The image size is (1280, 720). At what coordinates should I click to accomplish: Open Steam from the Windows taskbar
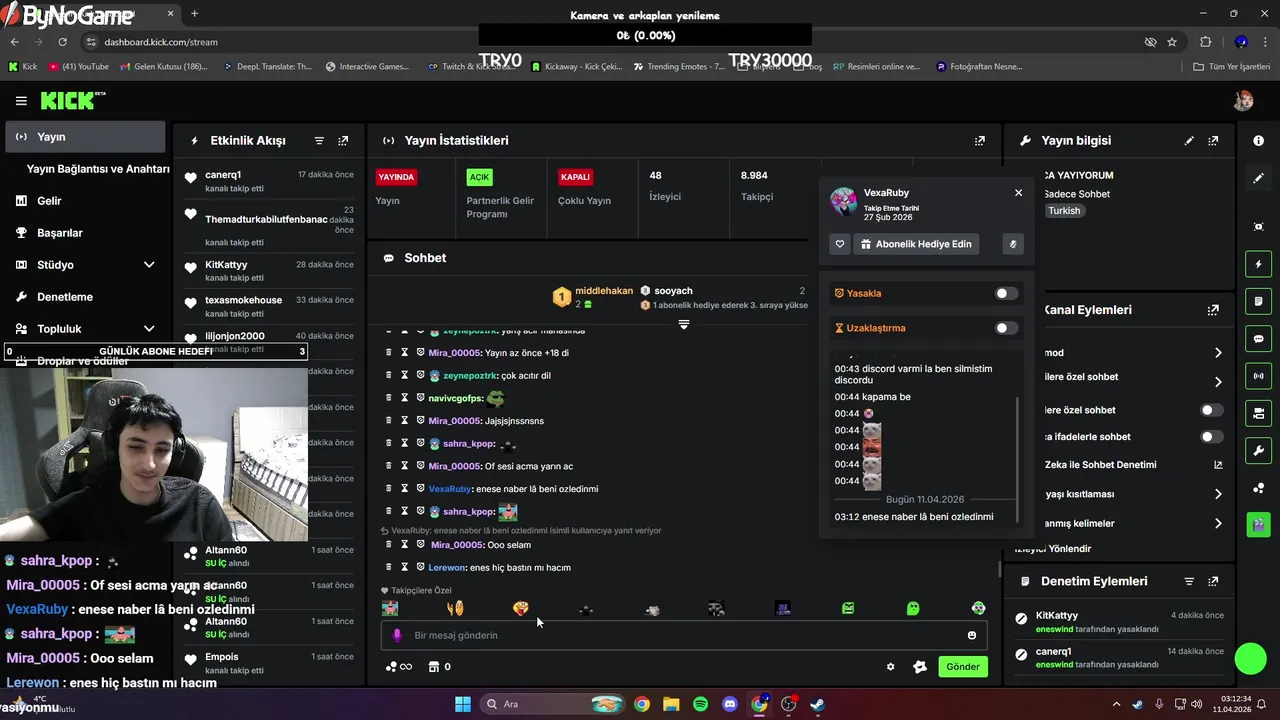pyautogui.click(x=817, y=704)
